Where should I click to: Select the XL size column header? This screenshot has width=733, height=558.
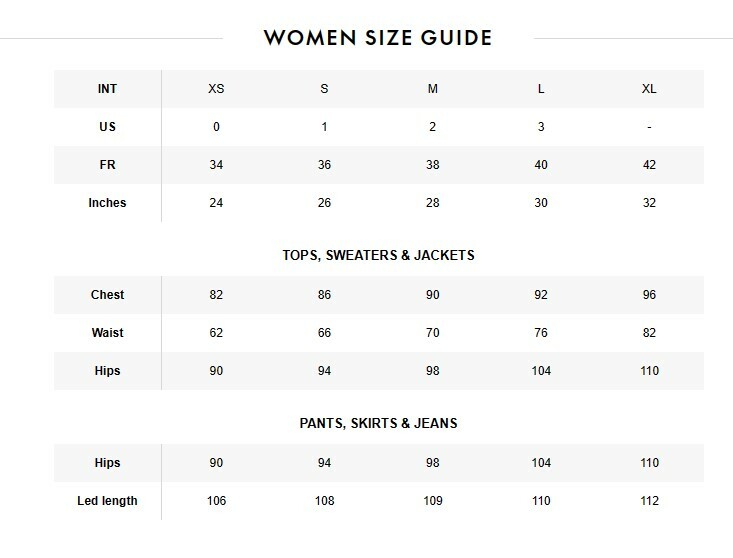pos(649,89)
